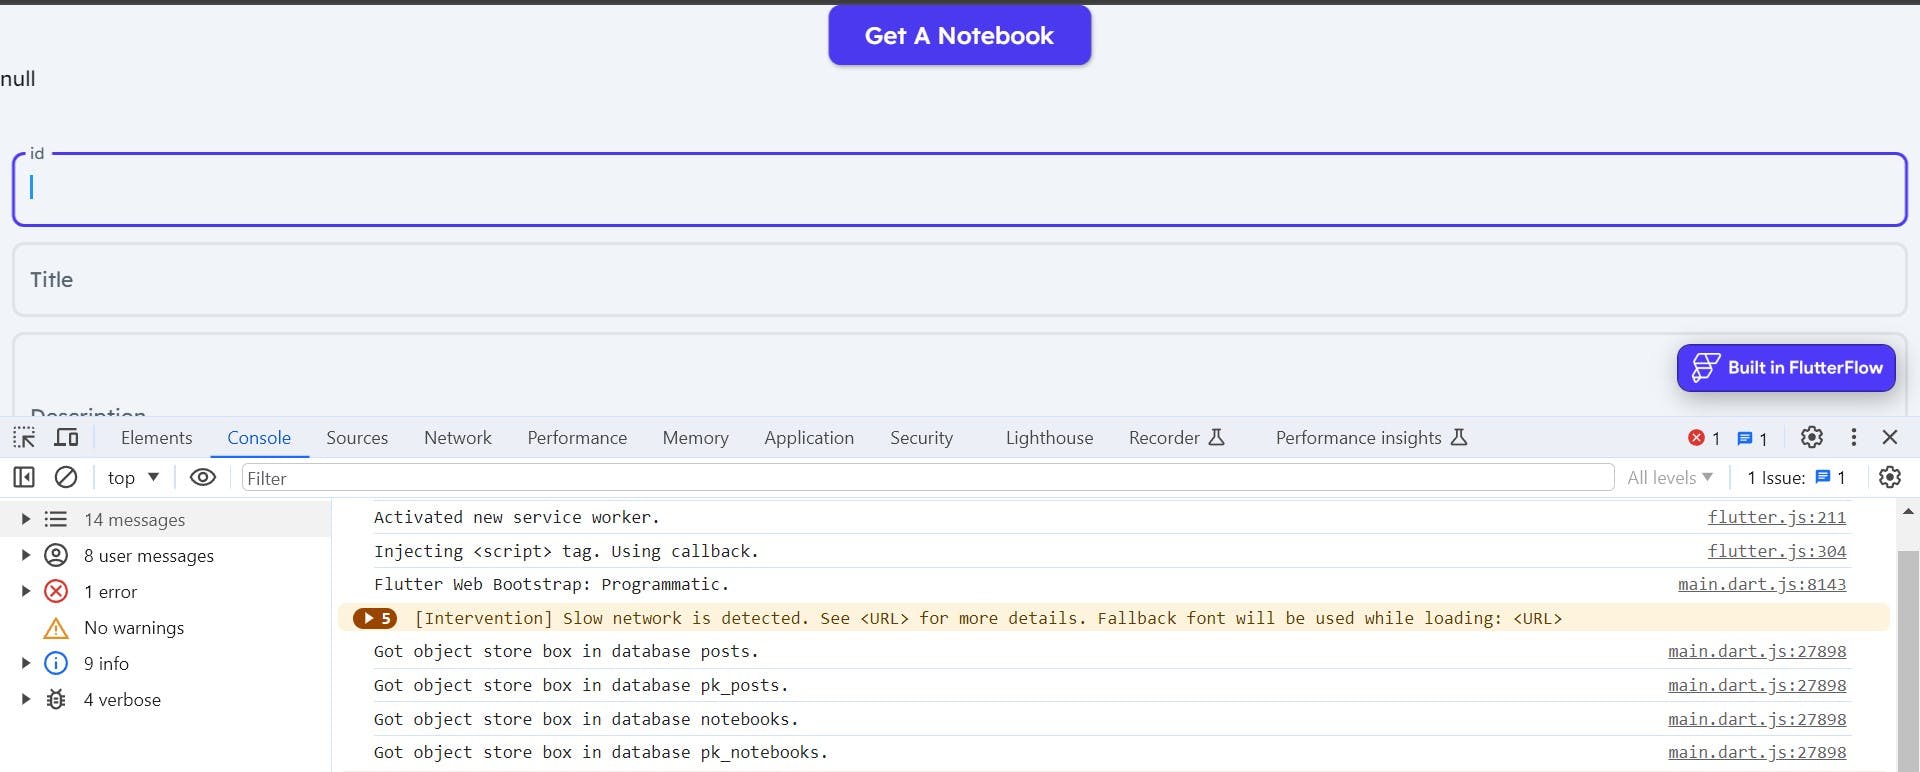Image resolution: width=1920 pixels, height=772 pixels.
Task: Click into the Title input field
Action: pos(960,280)
